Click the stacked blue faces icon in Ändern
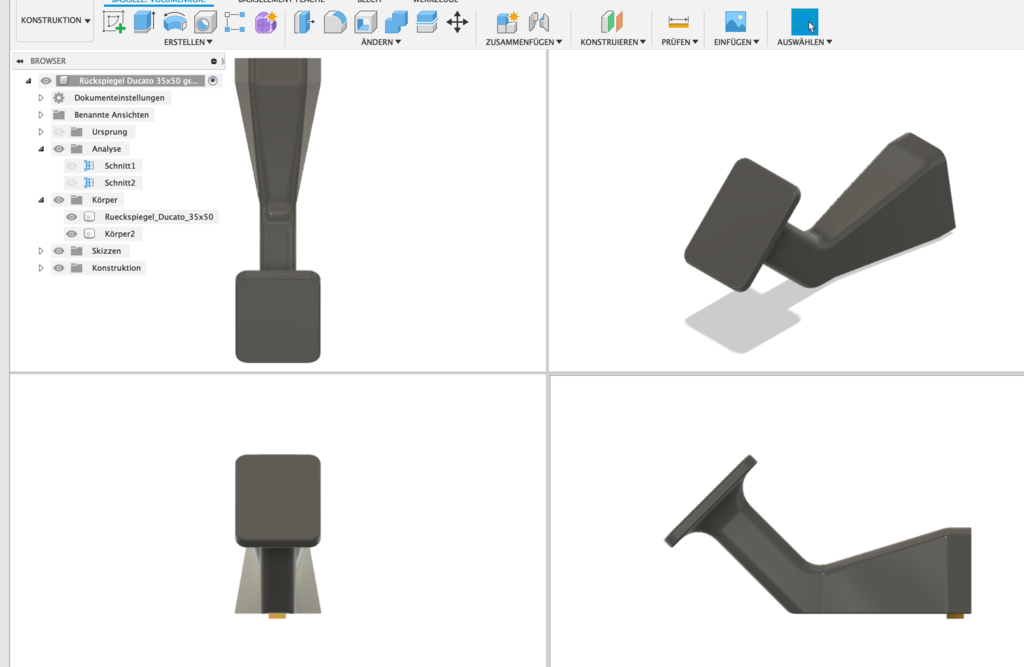 [x=426, y=22]
